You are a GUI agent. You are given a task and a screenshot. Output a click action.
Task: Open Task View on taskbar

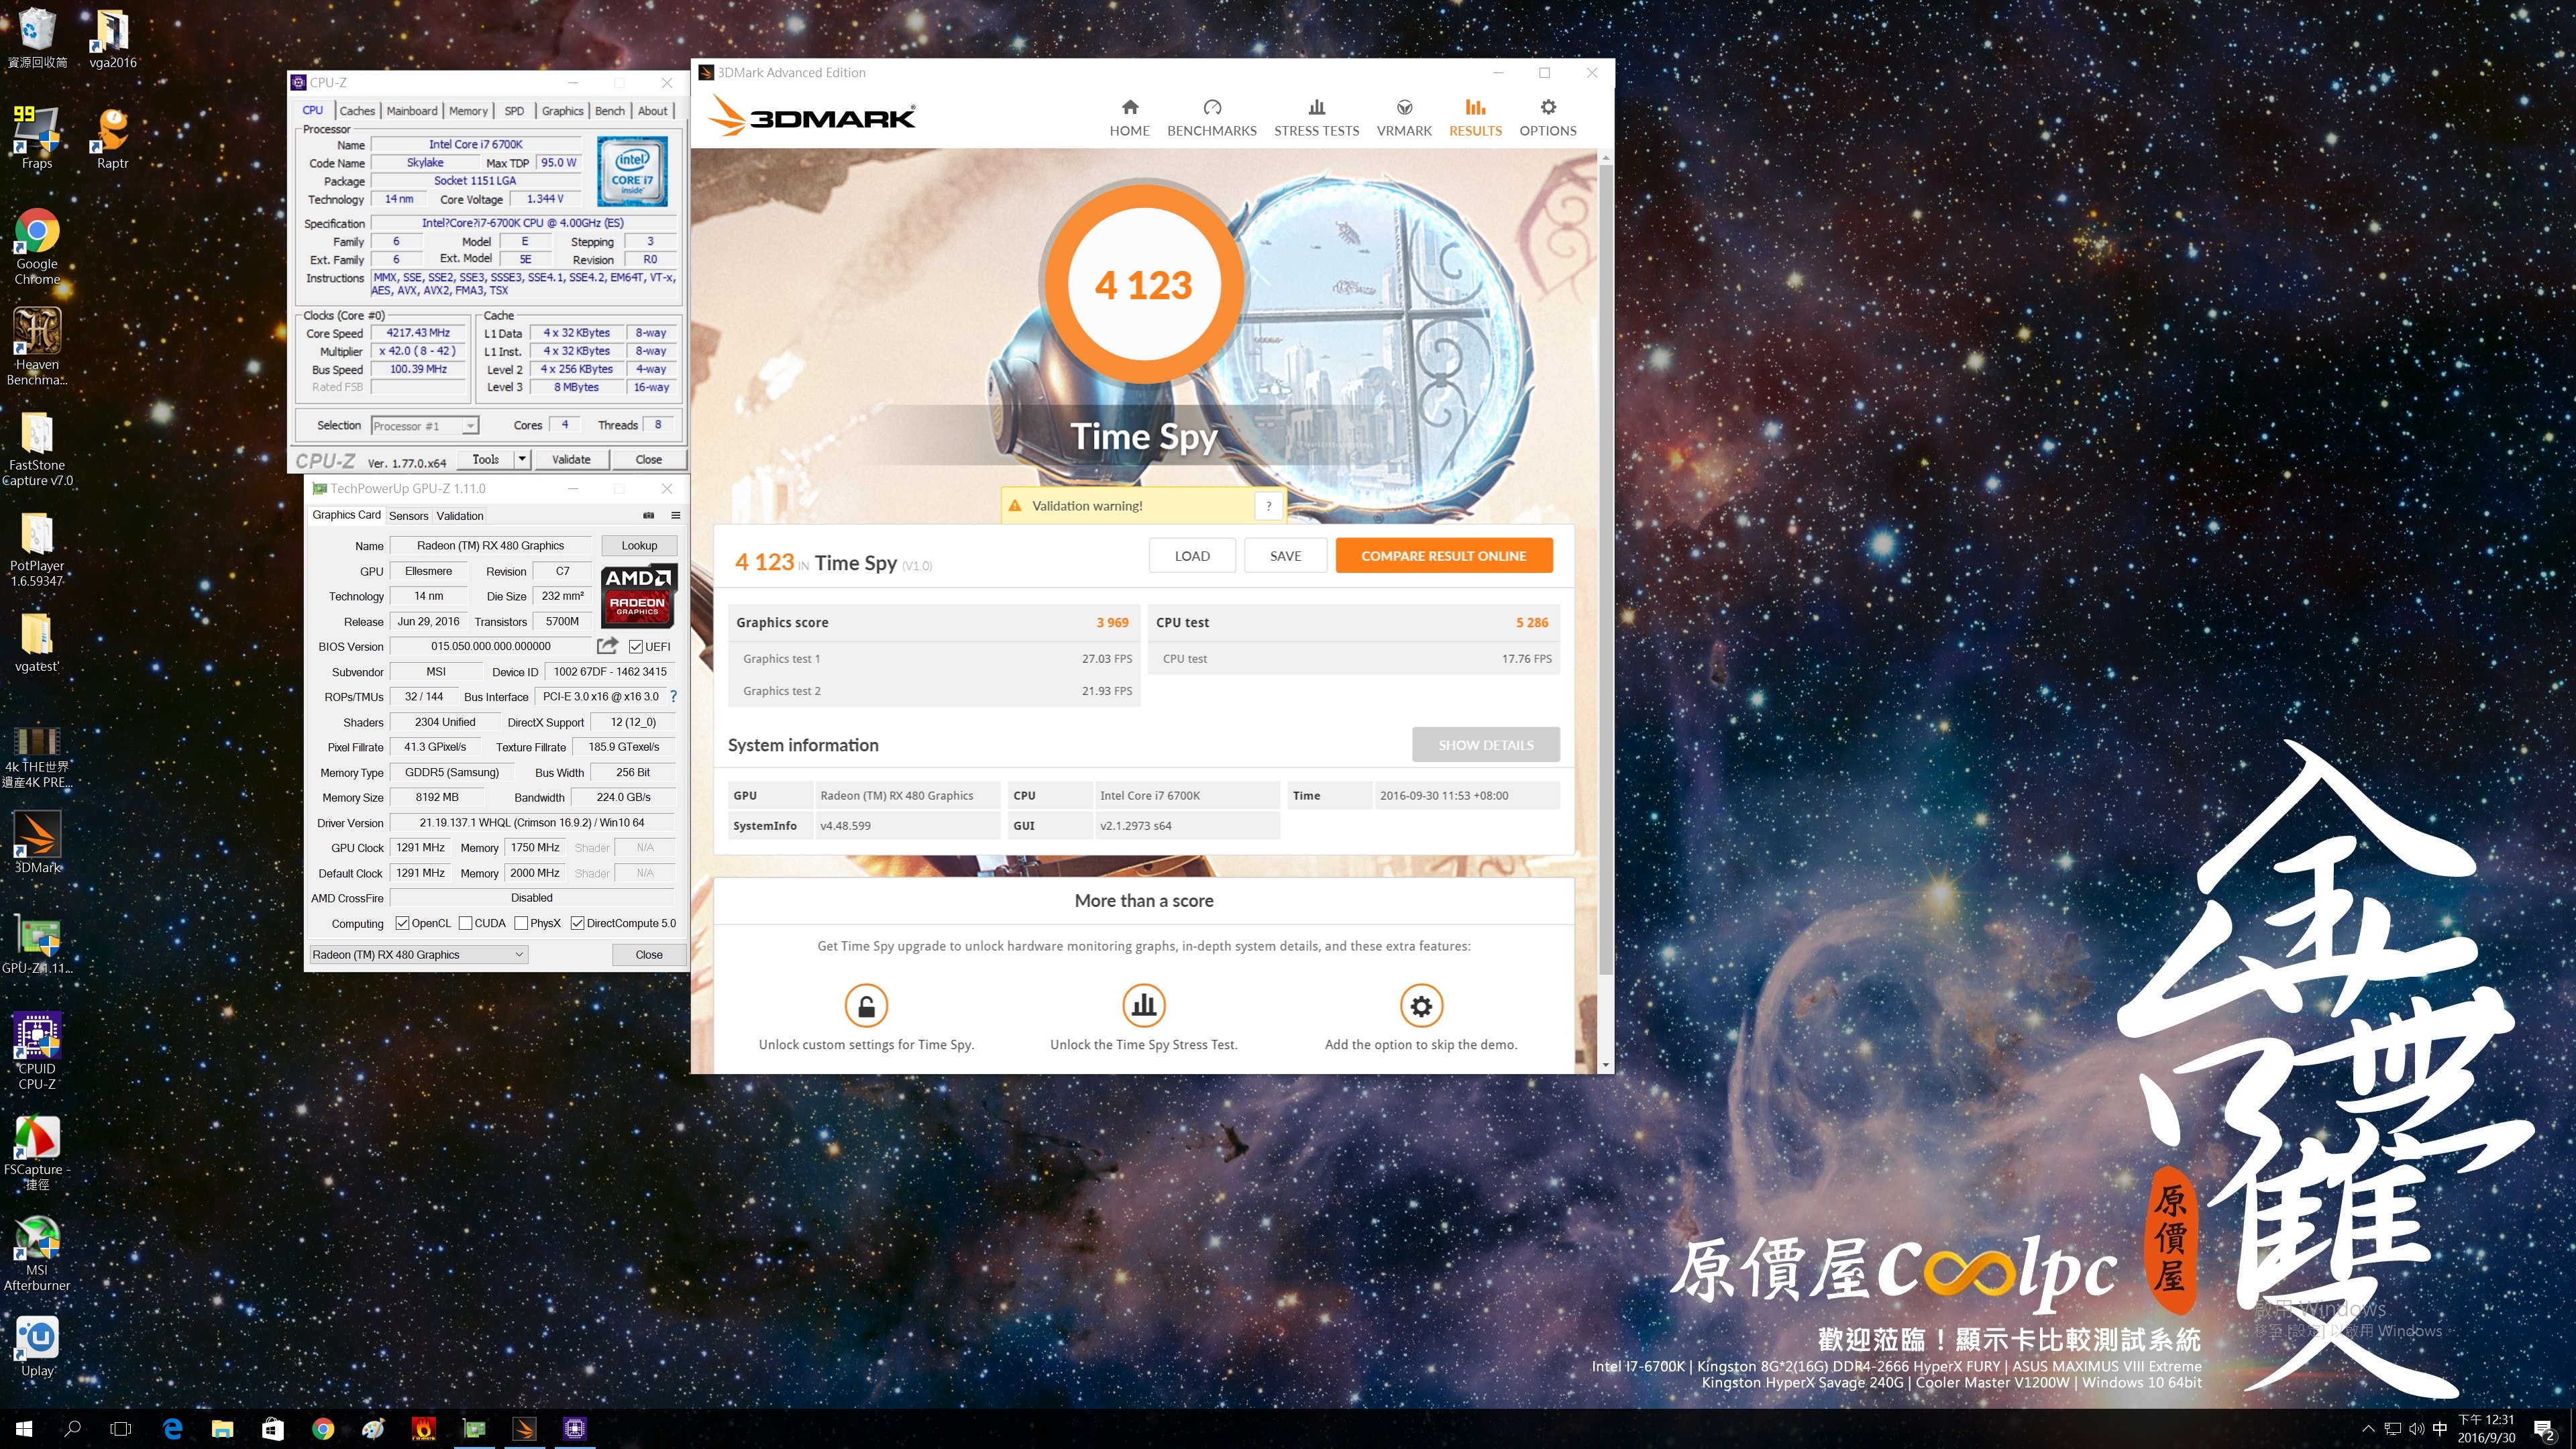click(121, 1429)
